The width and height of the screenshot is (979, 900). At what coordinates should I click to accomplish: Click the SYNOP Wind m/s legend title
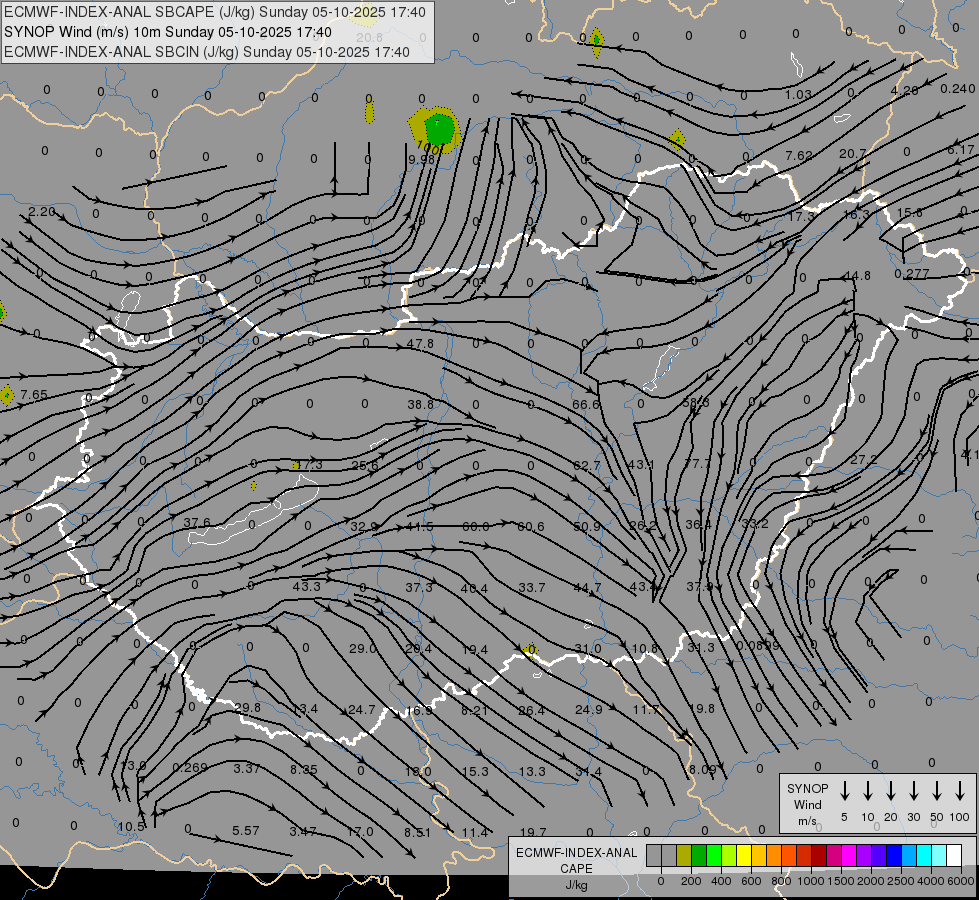tap(807, 804)
